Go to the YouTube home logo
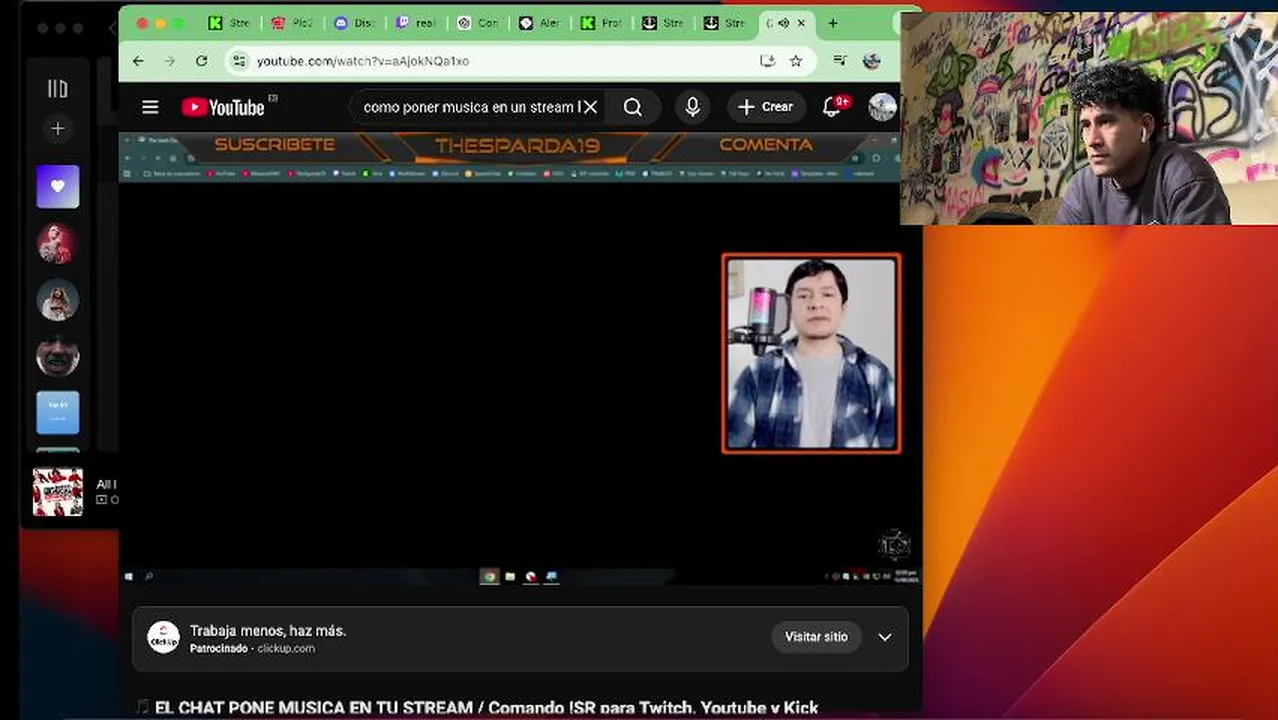The image size is (1278, 720). [x=223, y=107]
